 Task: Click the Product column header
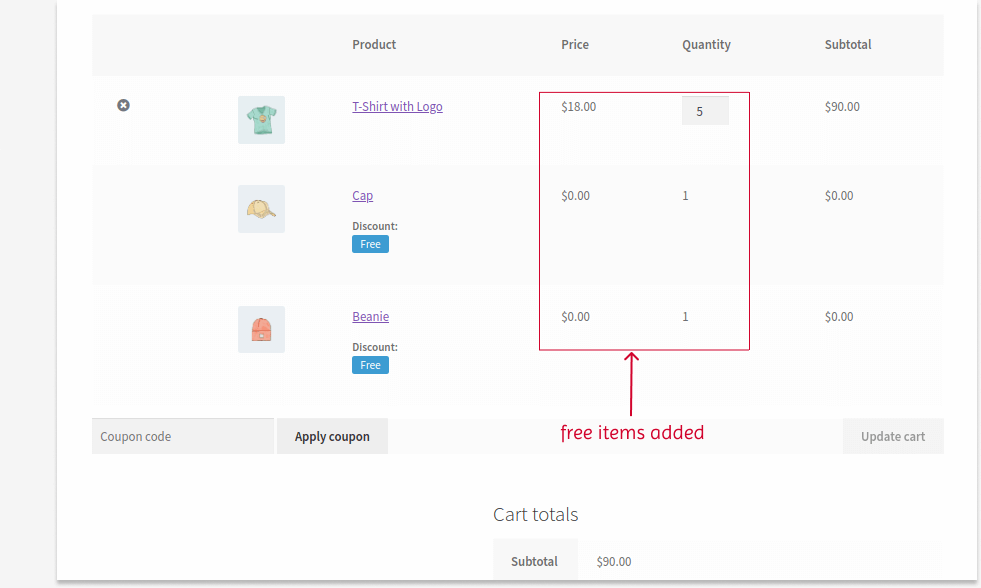pyautogui.click(x=373, y=44)
